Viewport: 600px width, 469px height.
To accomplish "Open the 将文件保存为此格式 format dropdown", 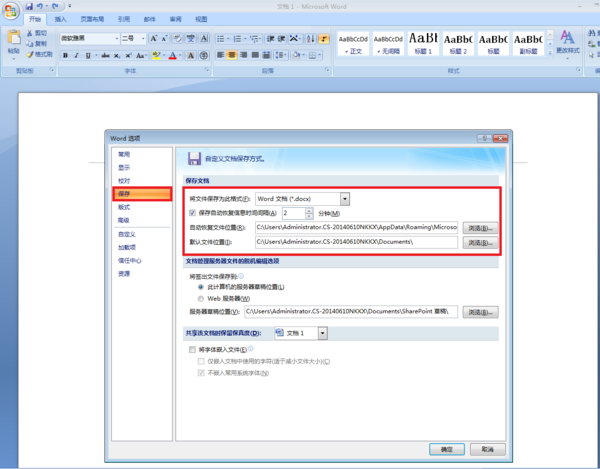I will coord(345,199).
